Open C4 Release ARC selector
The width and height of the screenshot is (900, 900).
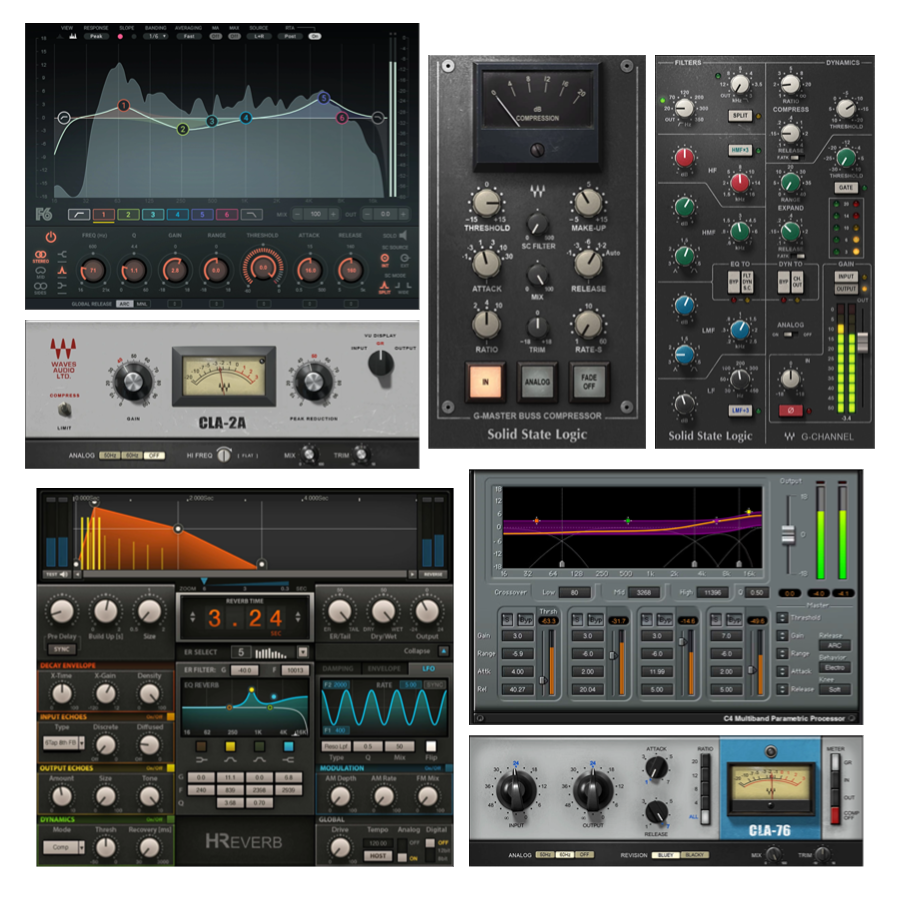835,645
